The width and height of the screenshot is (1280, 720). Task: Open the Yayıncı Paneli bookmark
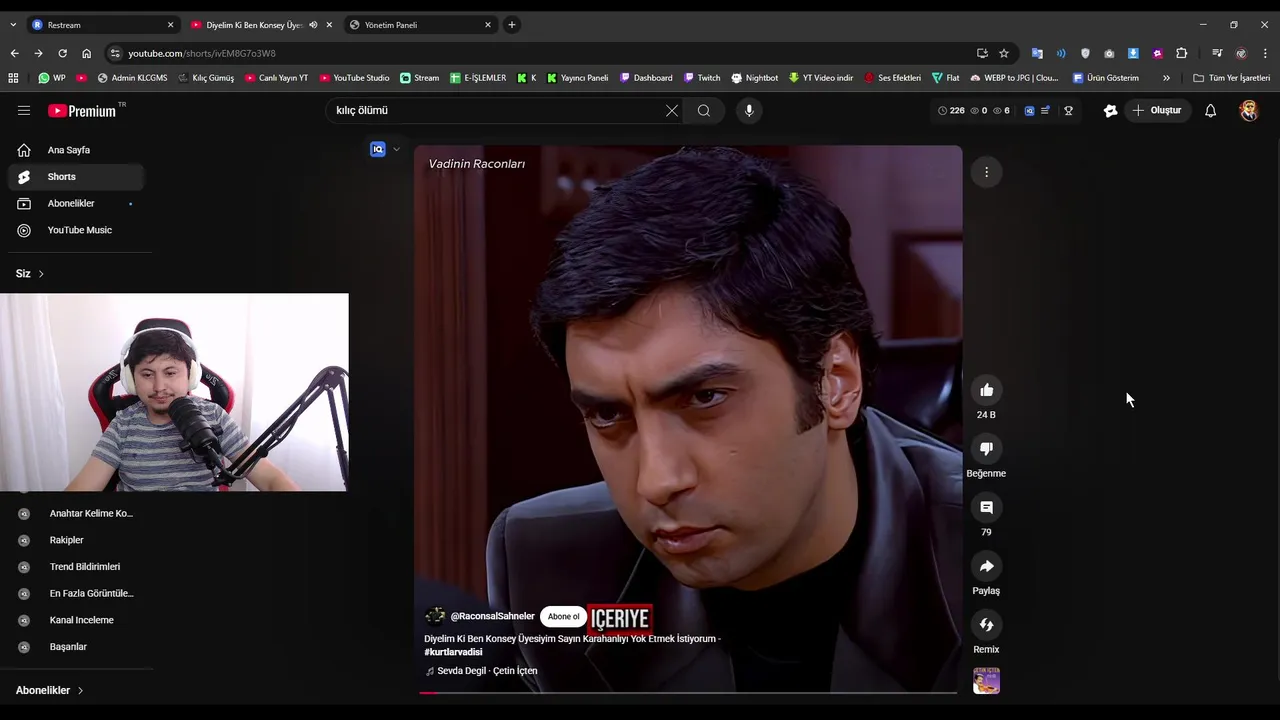577,78
